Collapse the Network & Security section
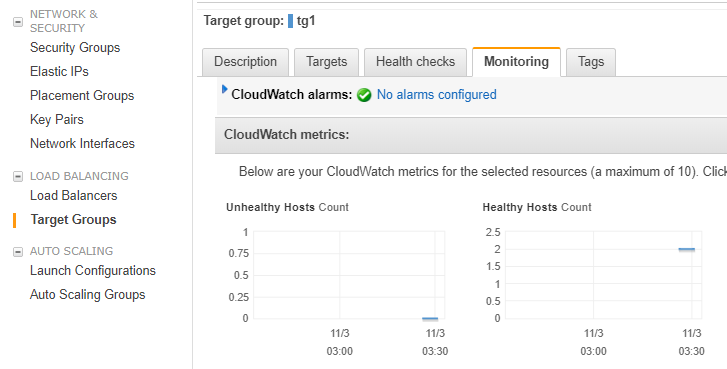The image size is (727, 369). coord(18,22)
